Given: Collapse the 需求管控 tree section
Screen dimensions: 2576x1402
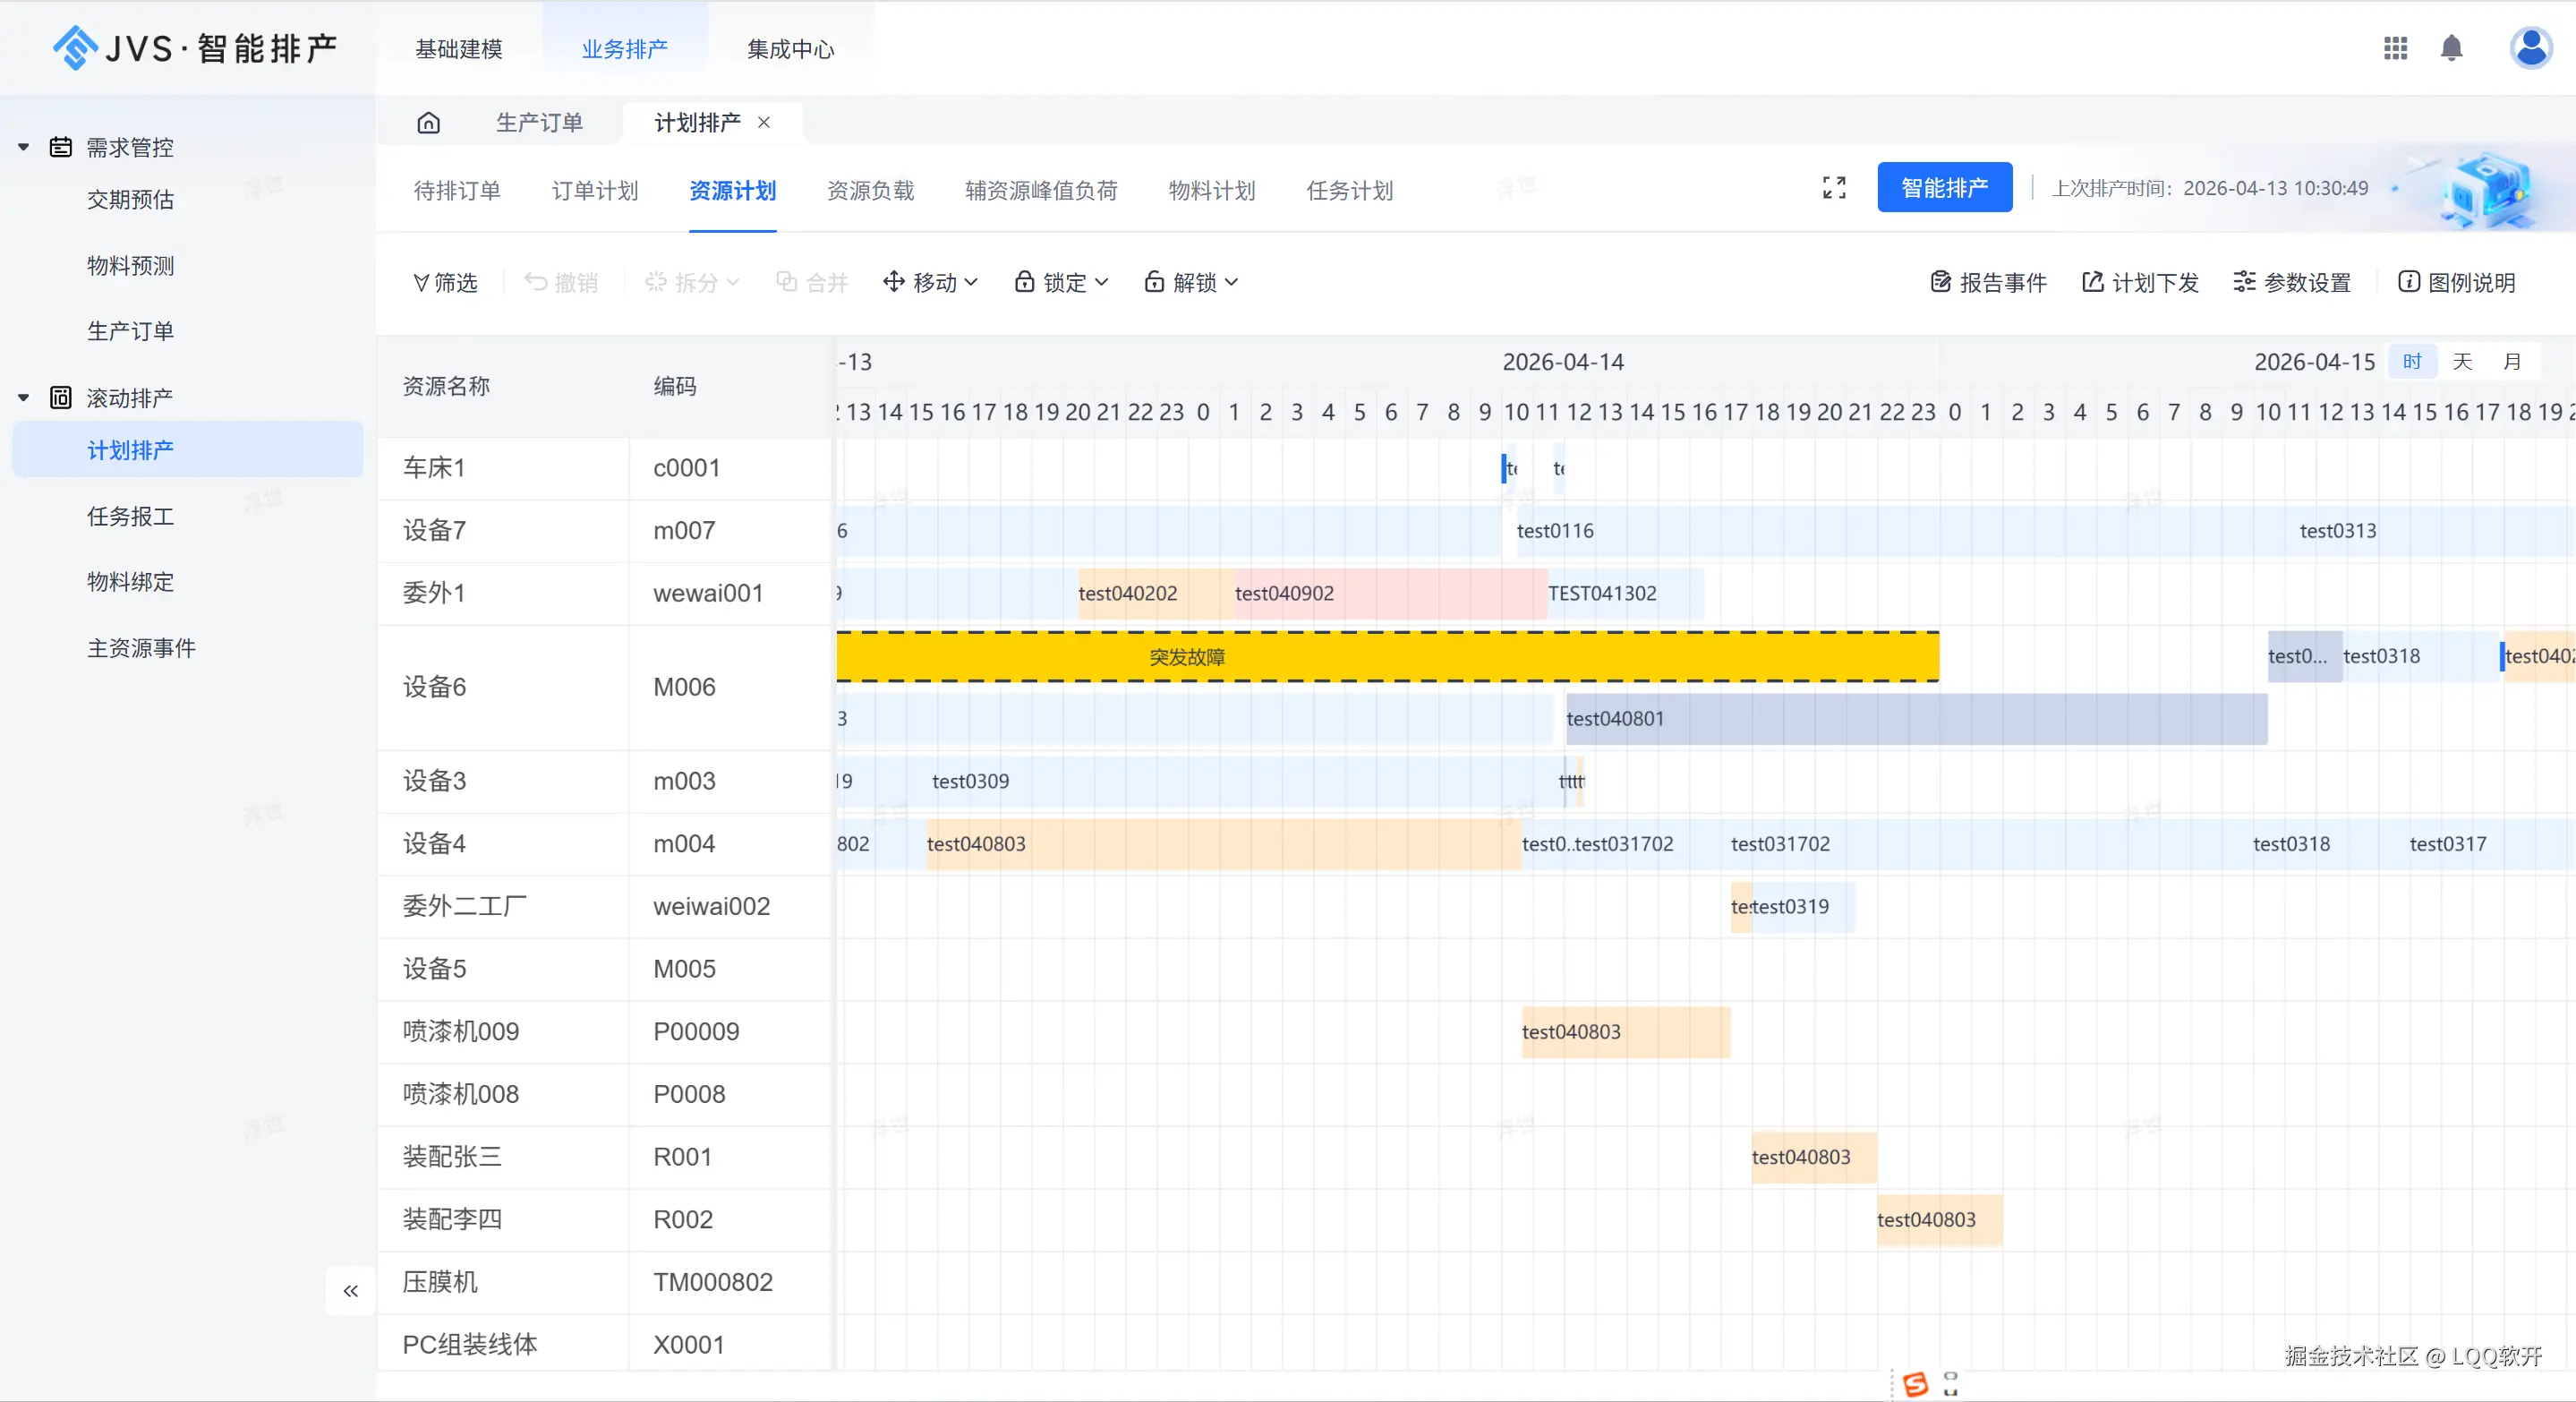Looking at the screenshot, I should click(x=24, y=148).
